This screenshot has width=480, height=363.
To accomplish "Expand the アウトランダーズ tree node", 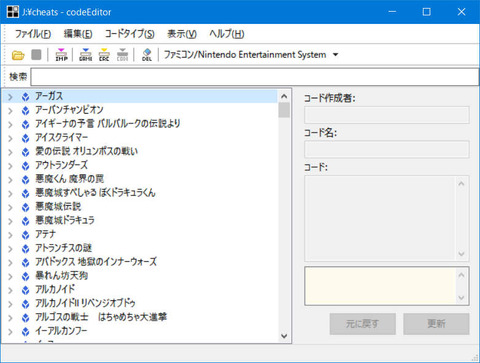I will (x=10, y=166).
